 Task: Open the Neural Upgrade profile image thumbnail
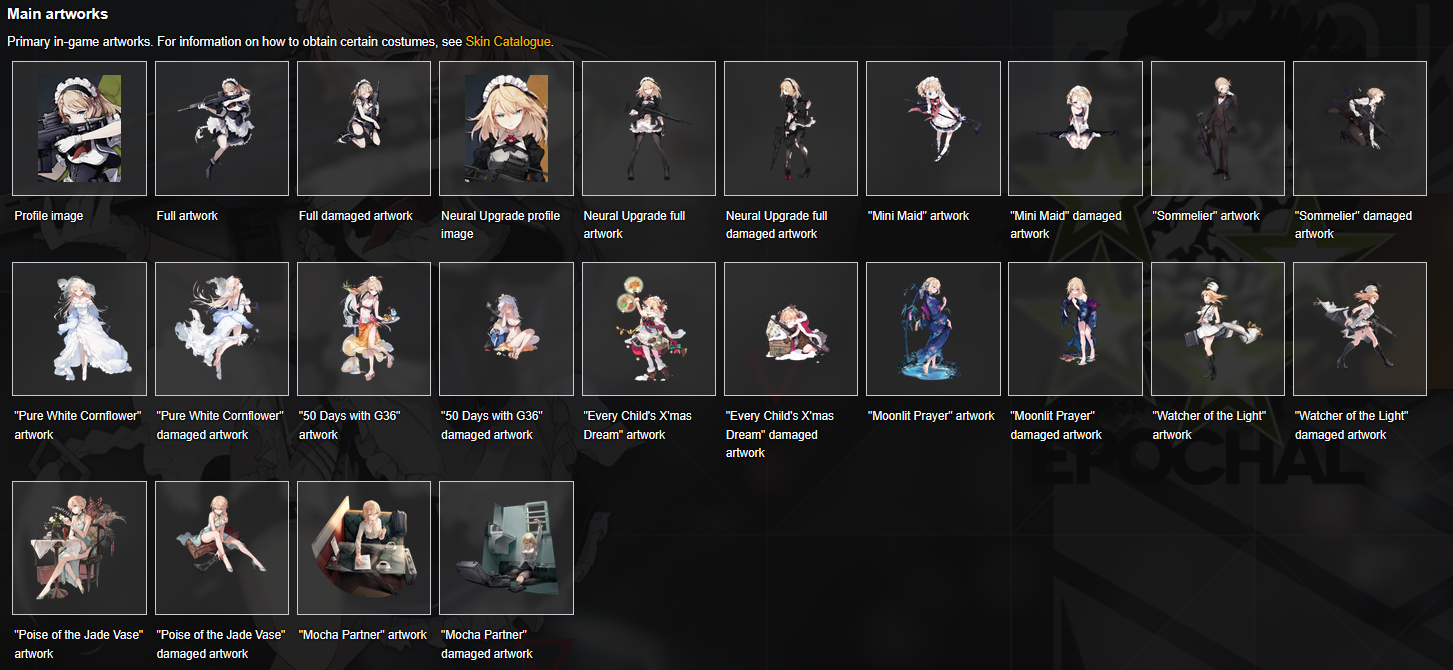point(506,128)
